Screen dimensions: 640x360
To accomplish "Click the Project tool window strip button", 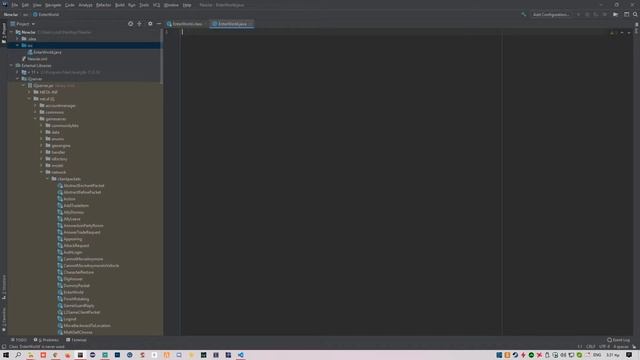I will pyautogui.click(x=4, y=32).
